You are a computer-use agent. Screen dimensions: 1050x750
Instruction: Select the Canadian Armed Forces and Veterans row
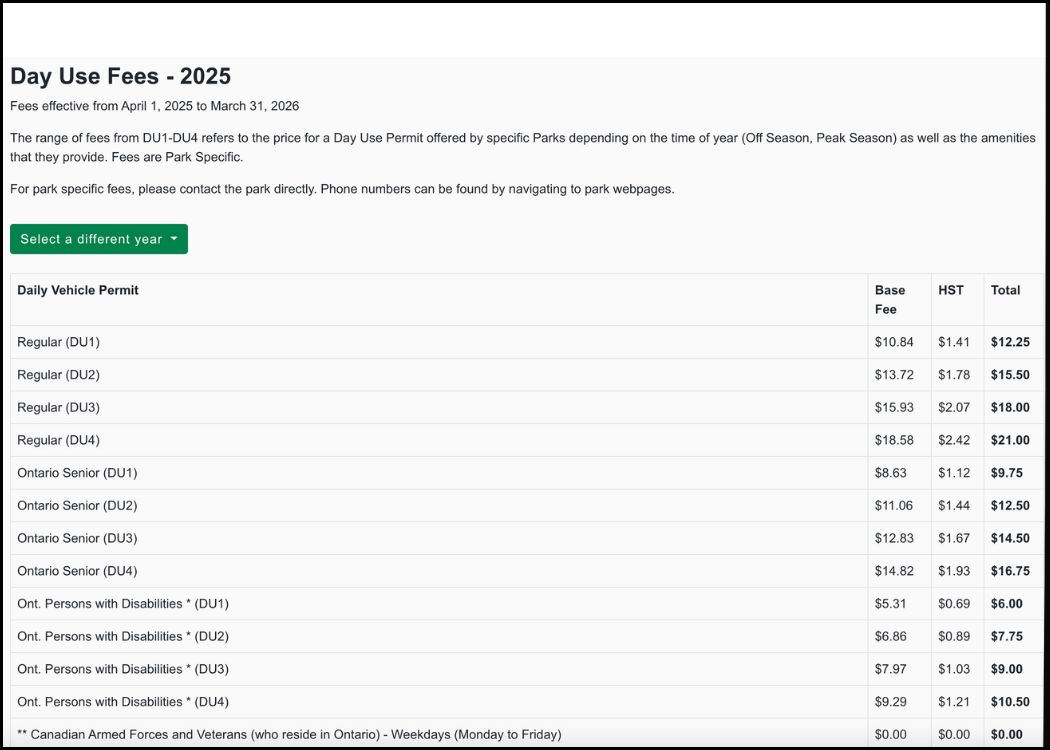[526, 734]
